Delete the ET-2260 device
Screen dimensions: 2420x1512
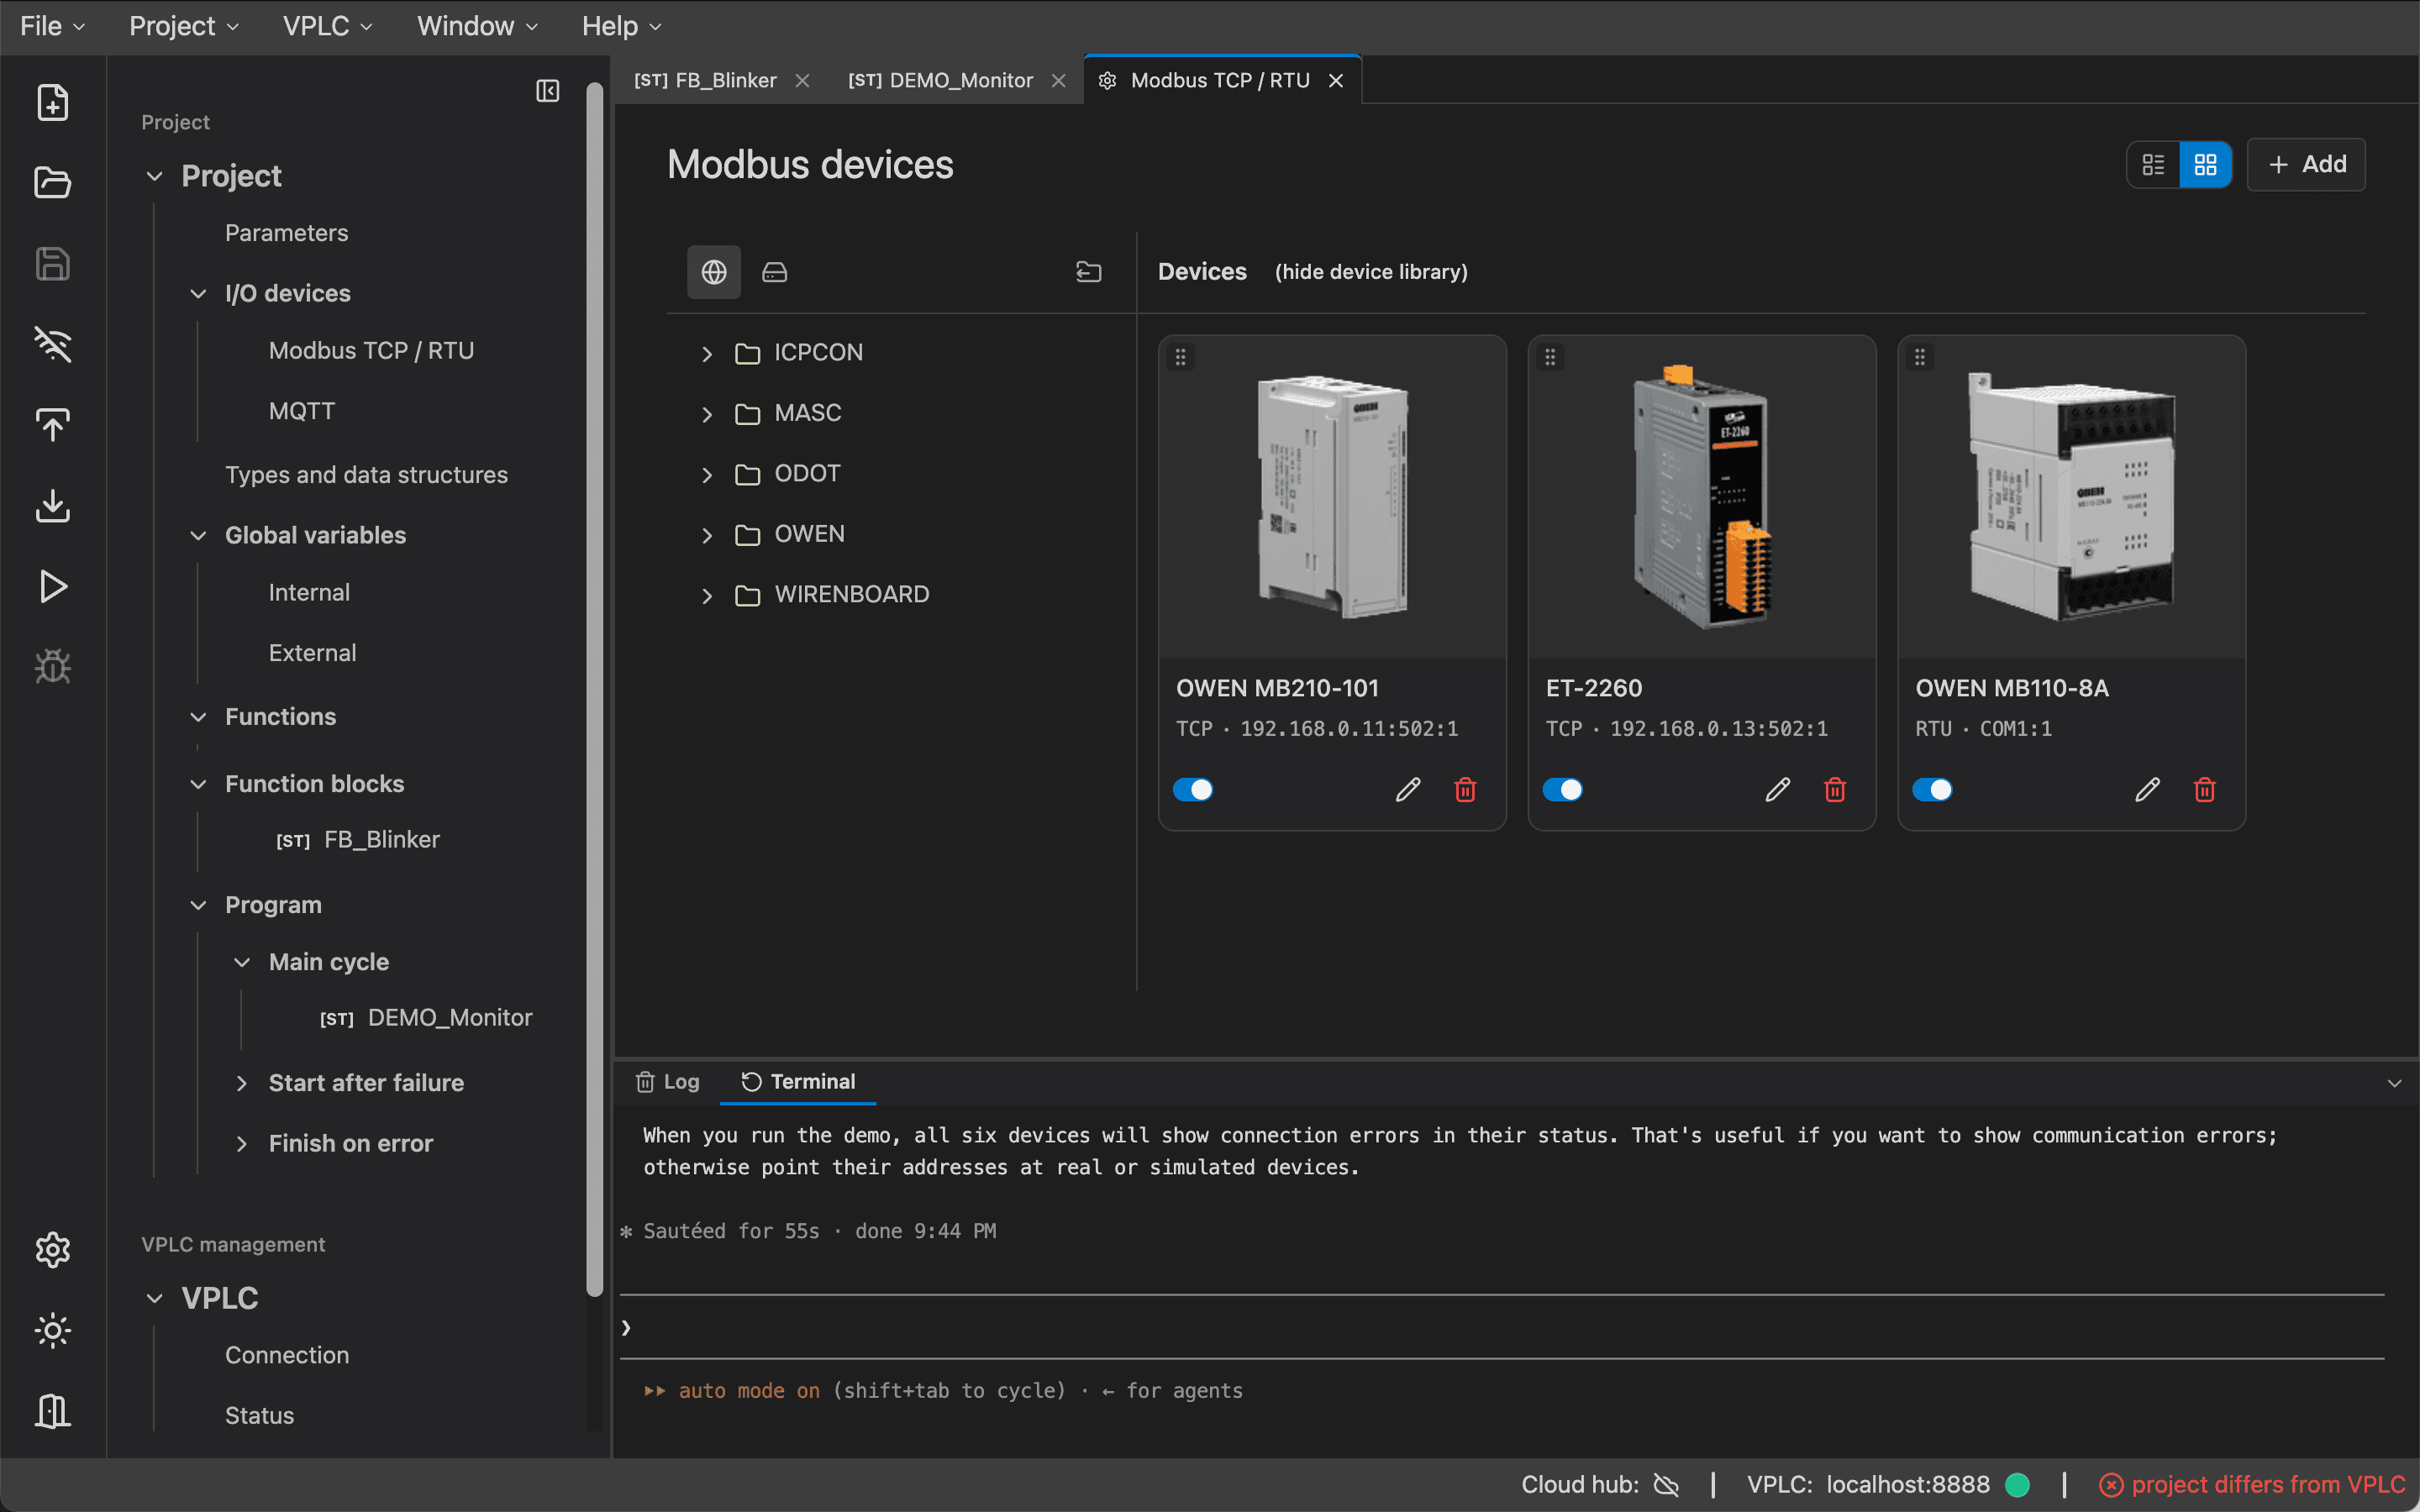1835,790
